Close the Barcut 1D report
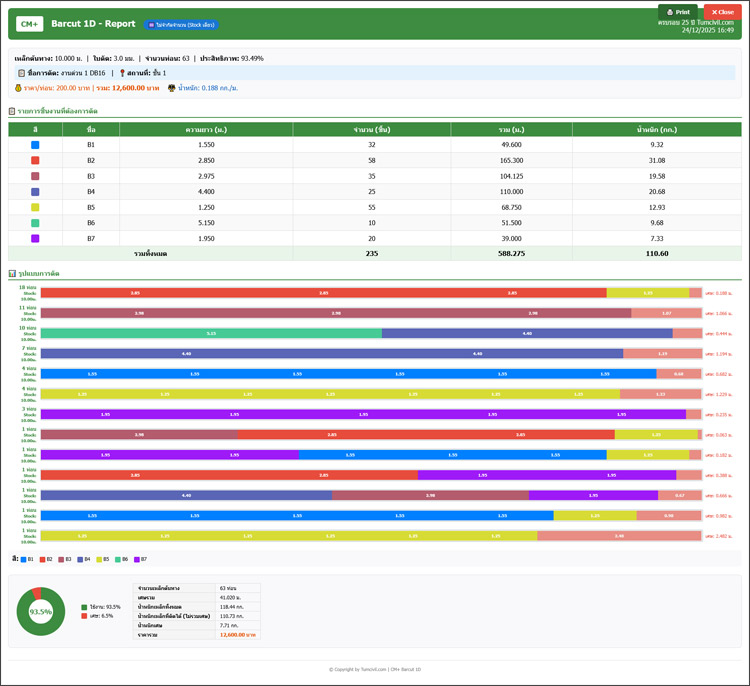The image size is (750, 686). coord(721,12)
